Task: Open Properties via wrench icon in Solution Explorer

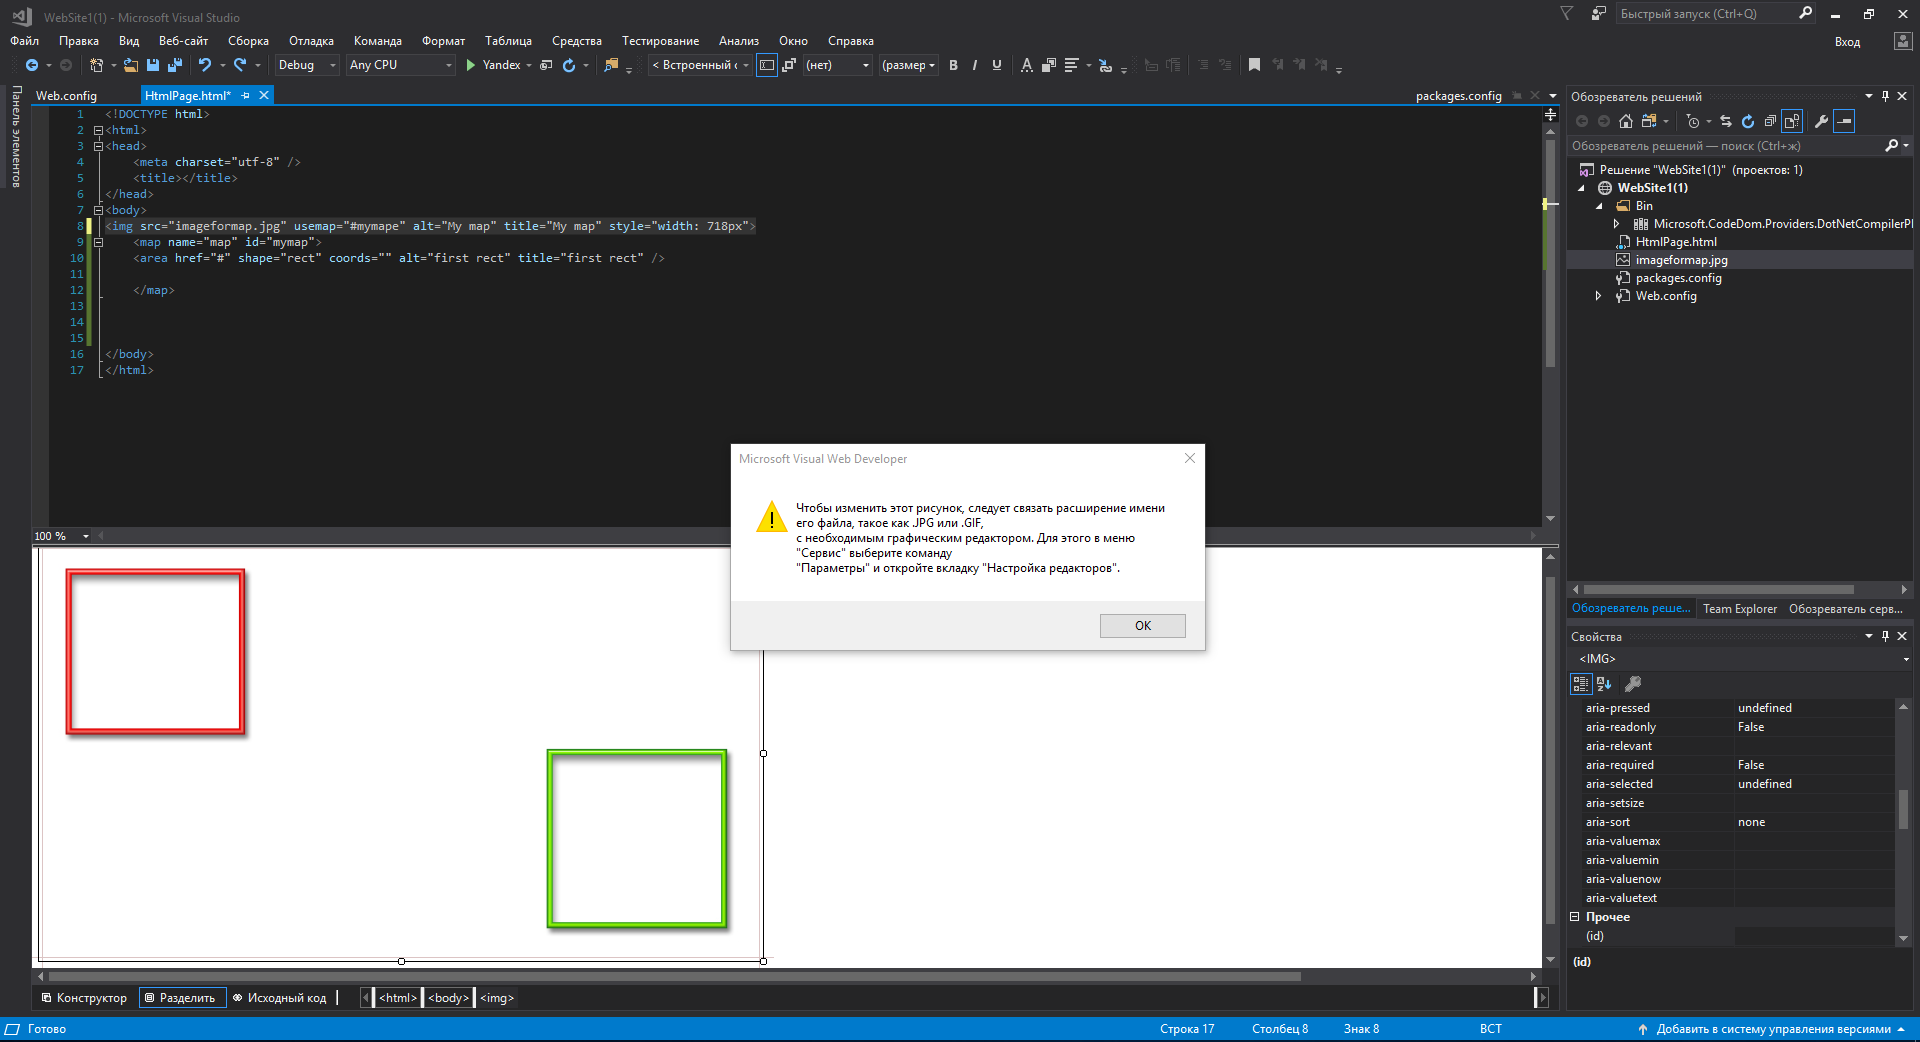Action: click(1822, 121)
